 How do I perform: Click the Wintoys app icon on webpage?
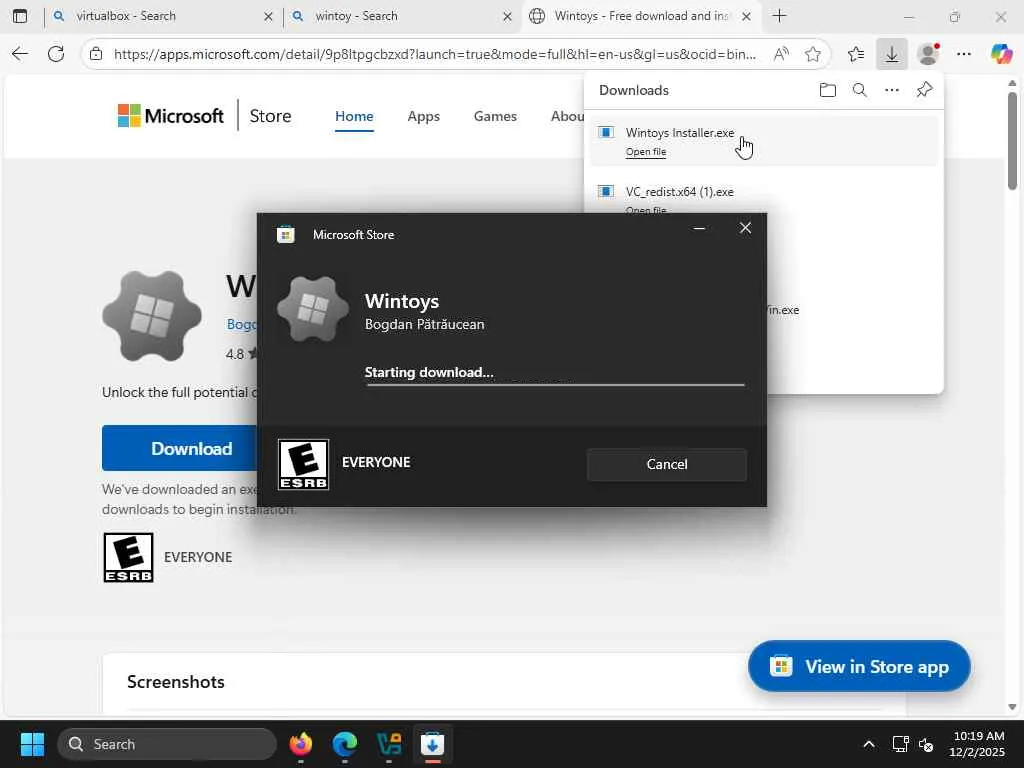tap(152, 316)
